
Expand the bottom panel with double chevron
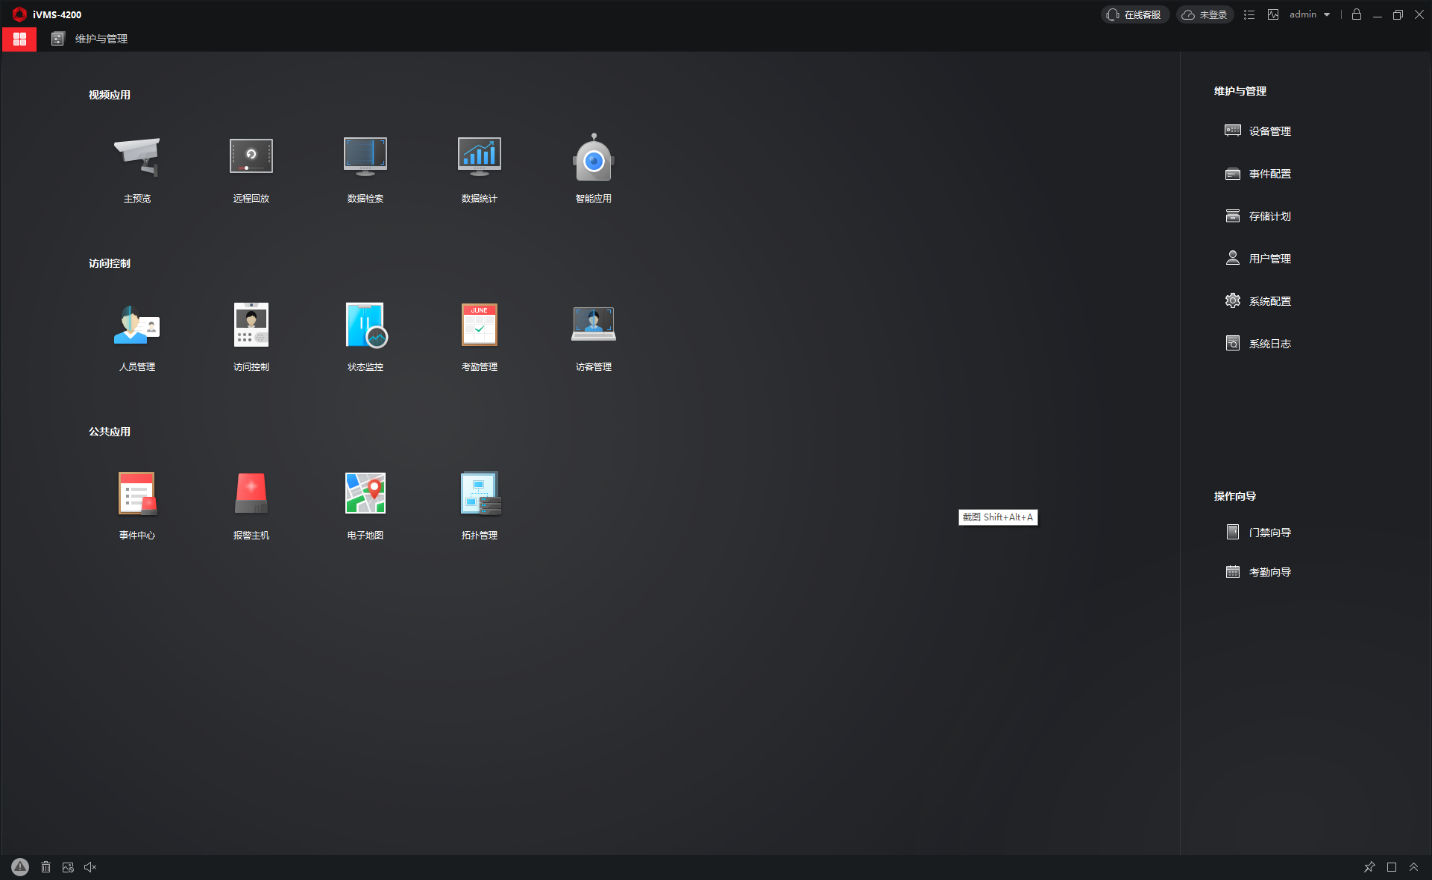[1413, 867]
